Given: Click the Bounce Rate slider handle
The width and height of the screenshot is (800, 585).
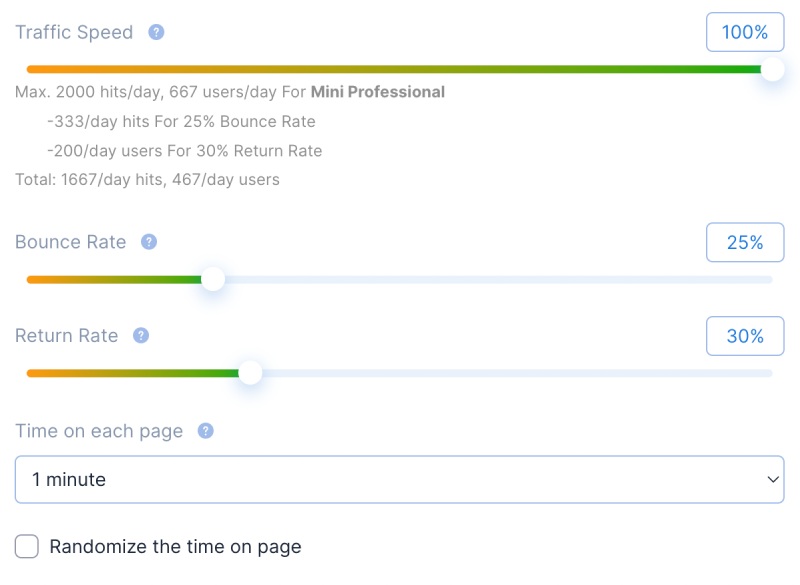Looking at the screenshot, I should pos(213,279).
